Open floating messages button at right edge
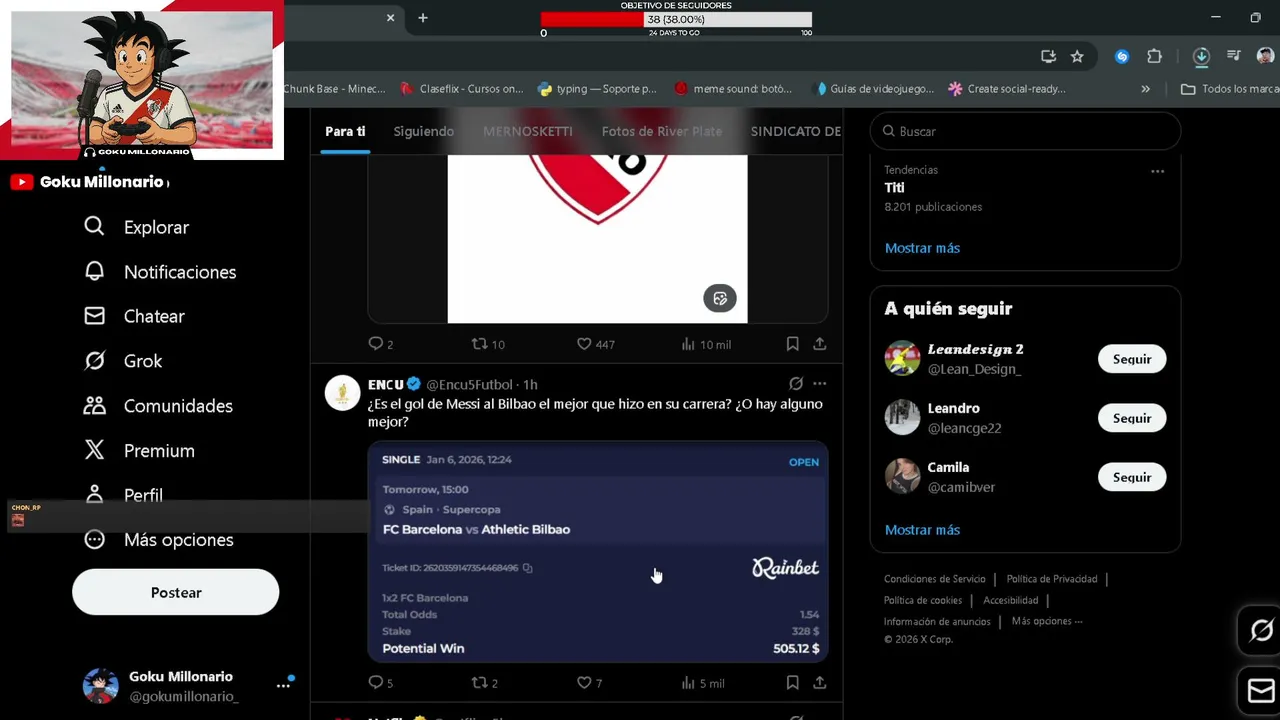Viewport: 1280px width, 720px height. tap(1261, 690)
